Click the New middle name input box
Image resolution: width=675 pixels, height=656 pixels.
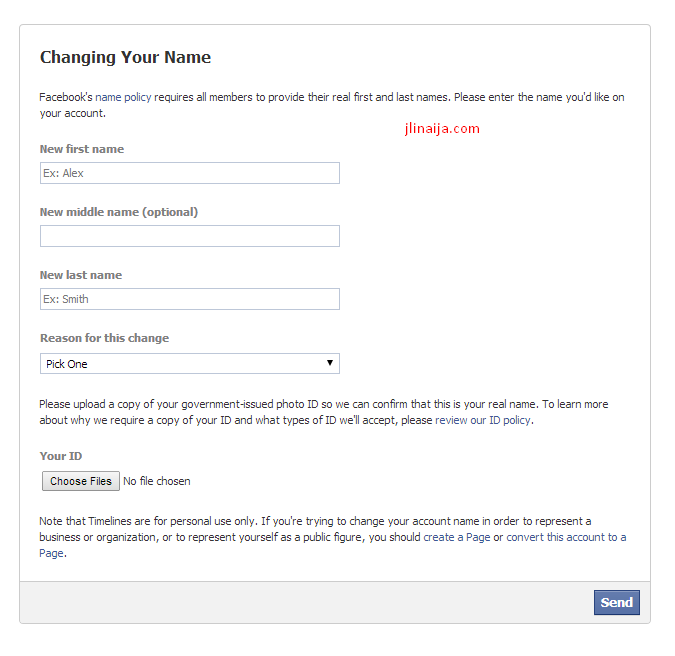pyautogui.click(x=190, y=236)
